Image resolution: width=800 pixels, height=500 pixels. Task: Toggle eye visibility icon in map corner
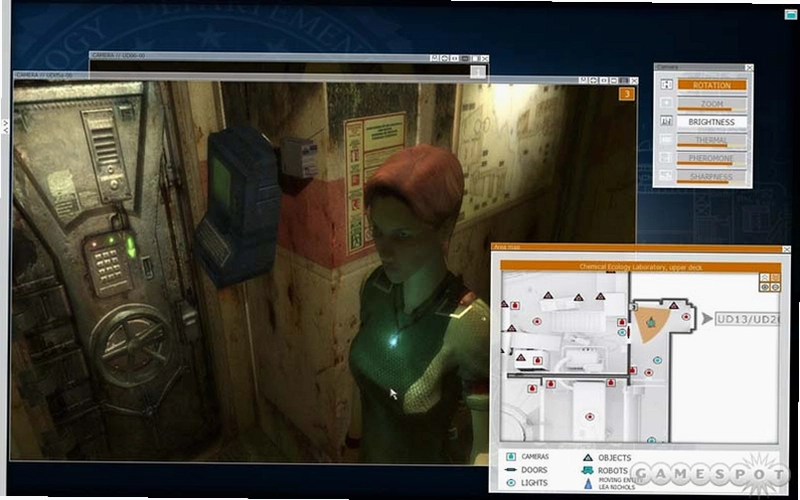point(764,288)
